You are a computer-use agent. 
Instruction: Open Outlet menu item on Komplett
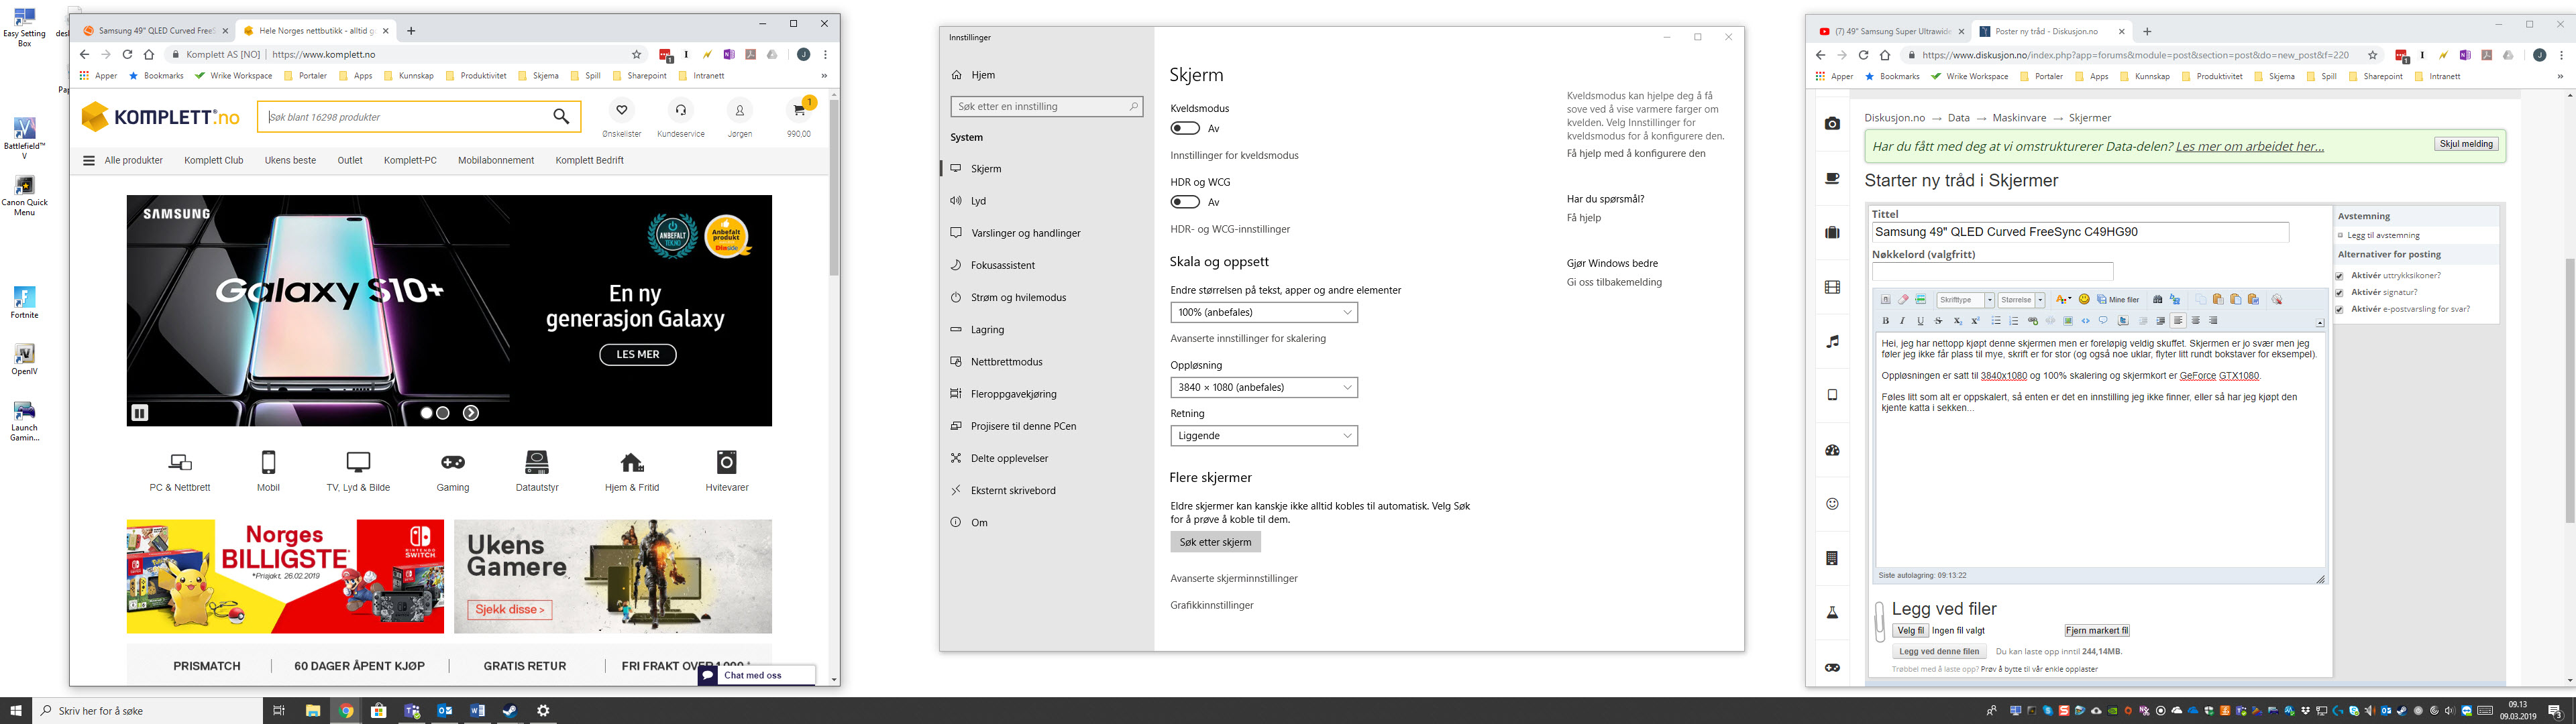350,160
